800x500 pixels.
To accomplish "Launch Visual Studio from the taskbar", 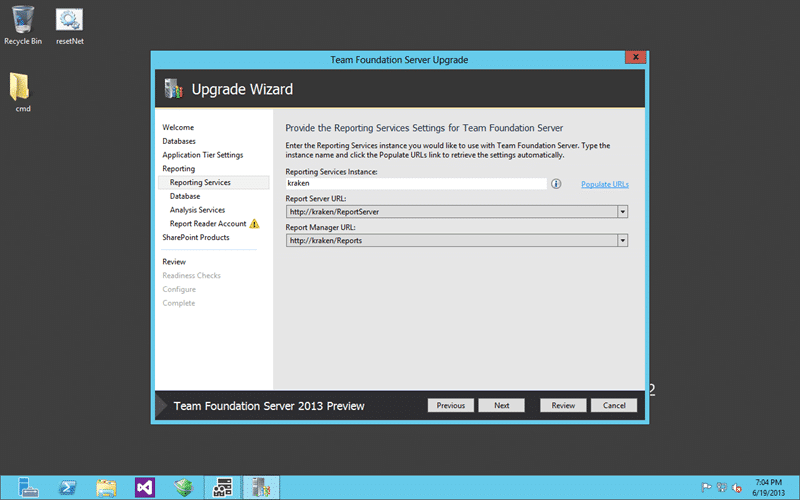I will tap(145, 488).
